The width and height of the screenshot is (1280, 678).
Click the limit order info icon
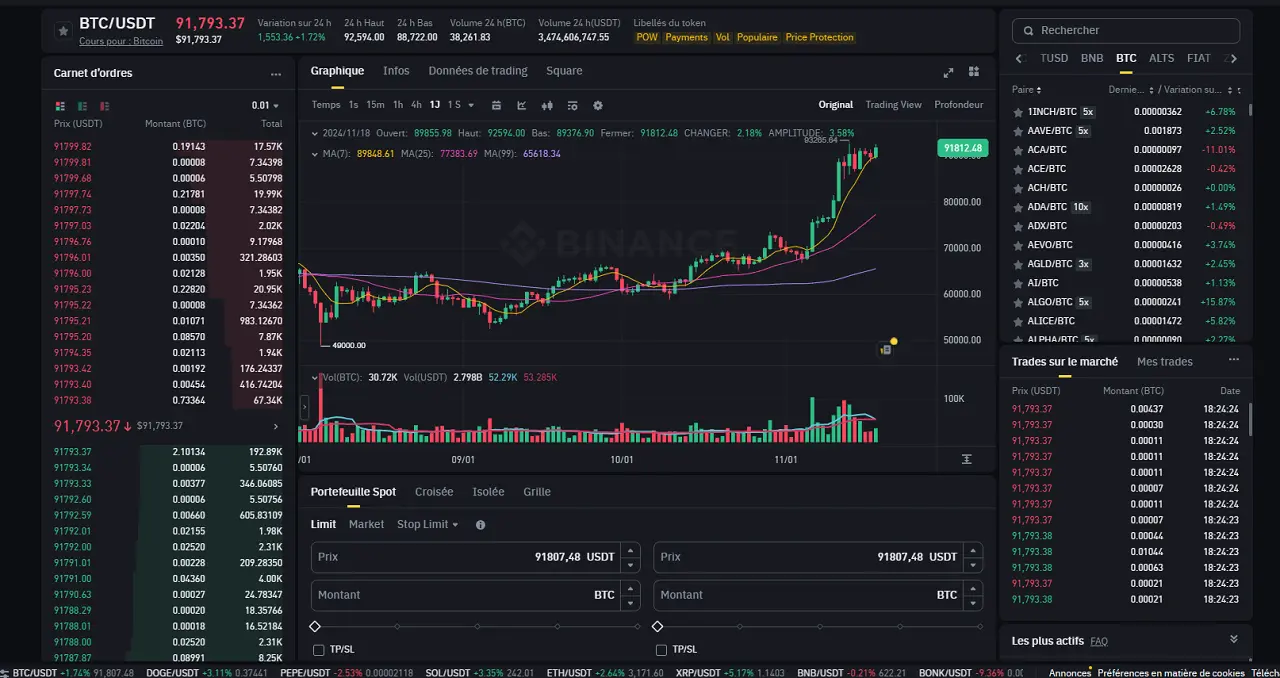pyautogui.click(x=480, y=525)
